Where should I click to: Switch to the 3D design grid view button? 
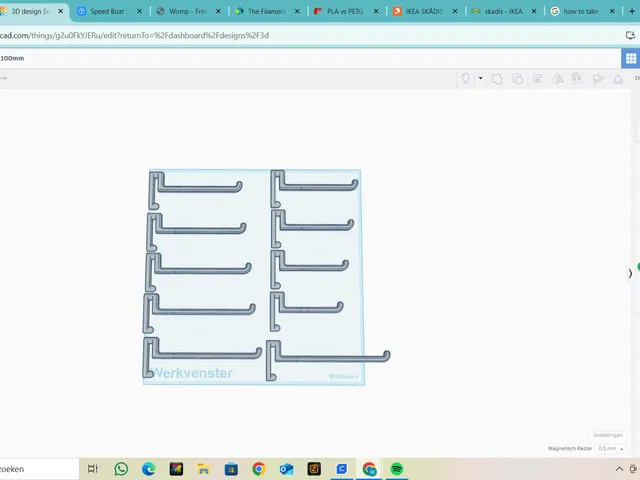point(631,59)
